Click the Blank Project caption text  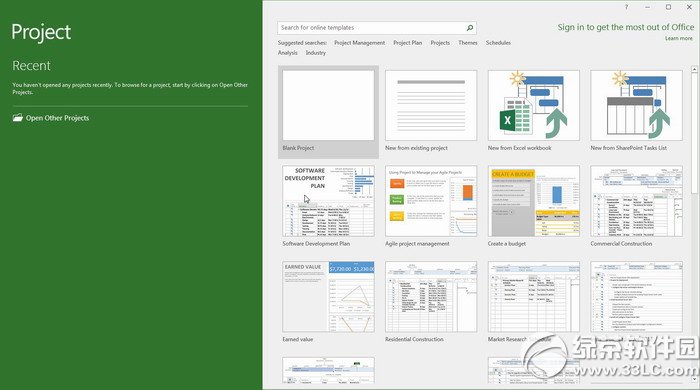pos(298,148)
